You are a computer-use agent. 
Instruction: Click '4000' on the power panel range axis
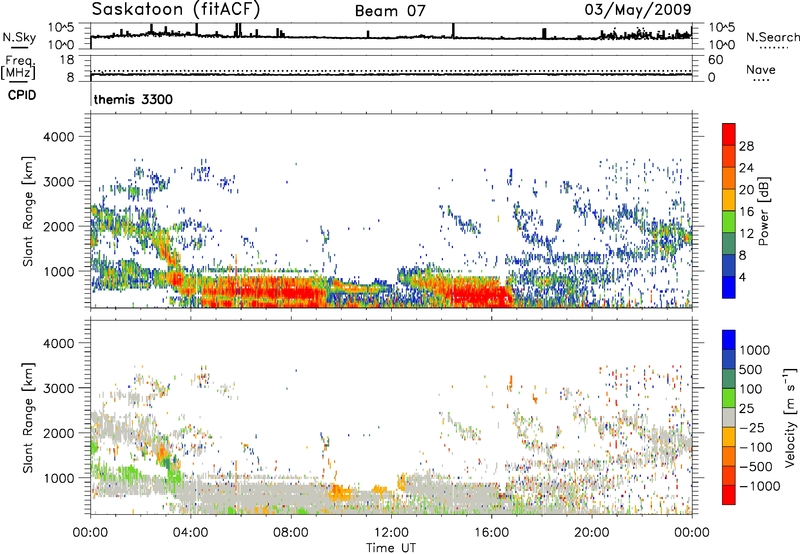coord(58,137)
